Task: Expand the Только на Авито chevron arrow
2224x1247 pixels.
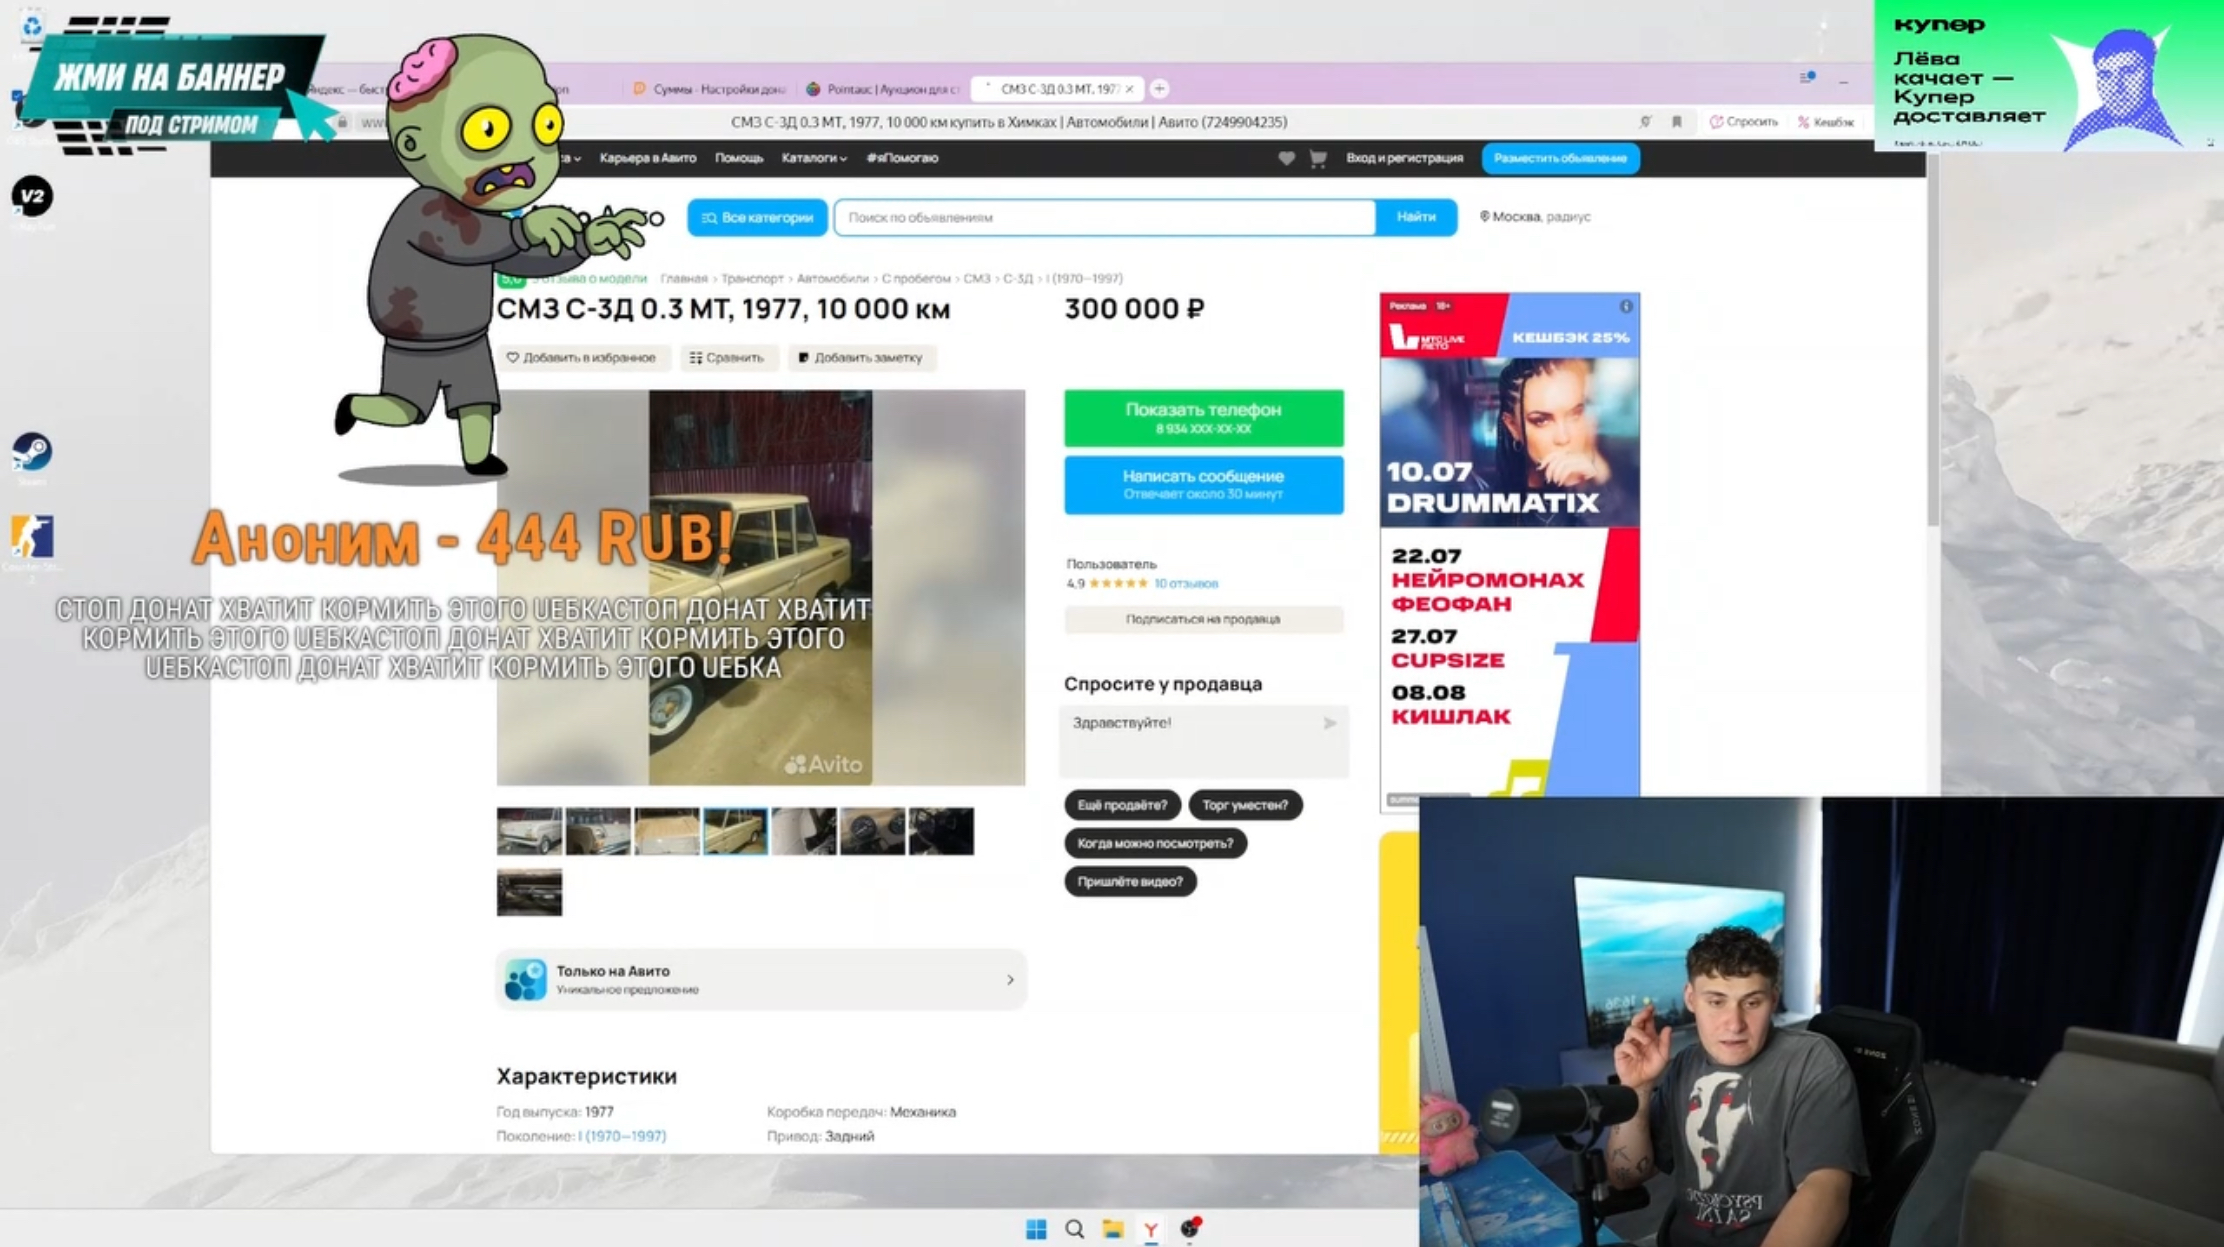Action: point(1010,980)
